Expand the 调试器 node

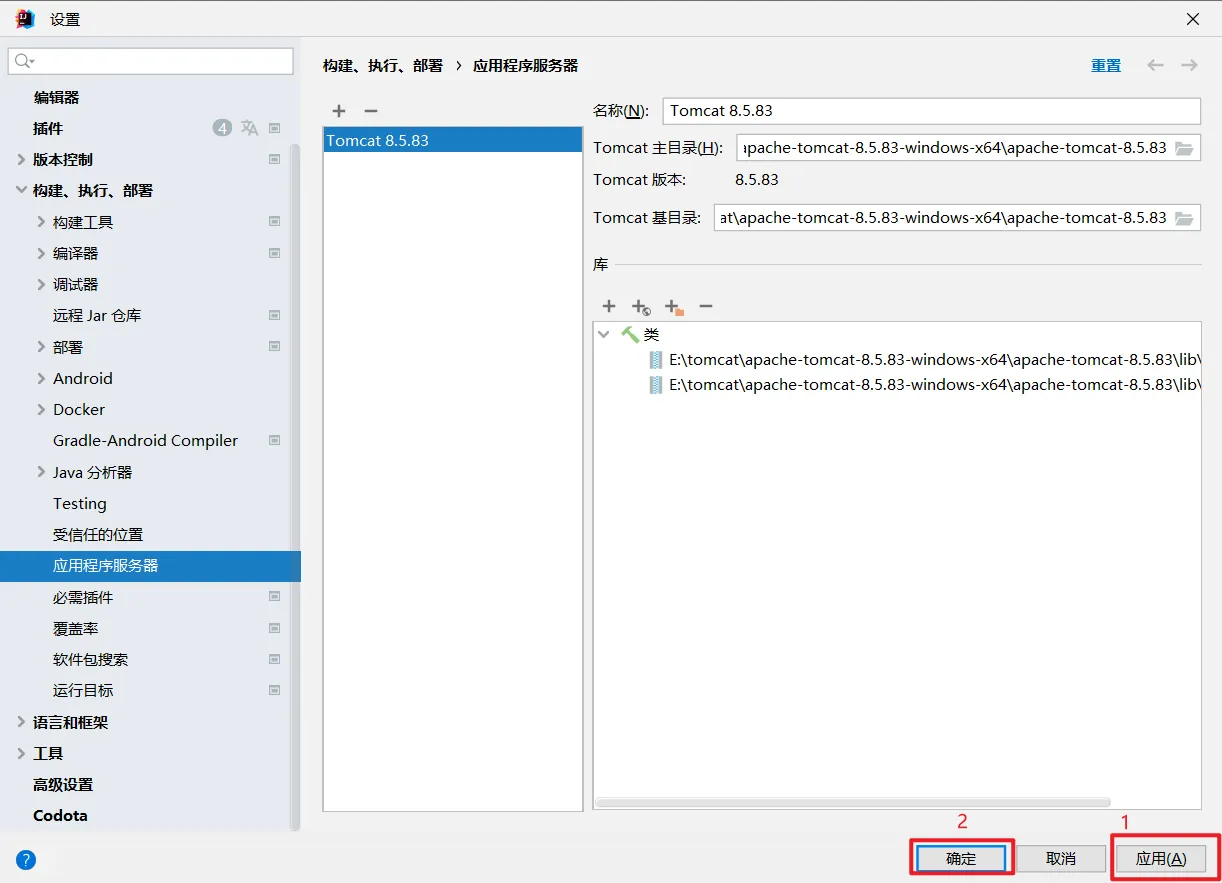coord(41,284)
